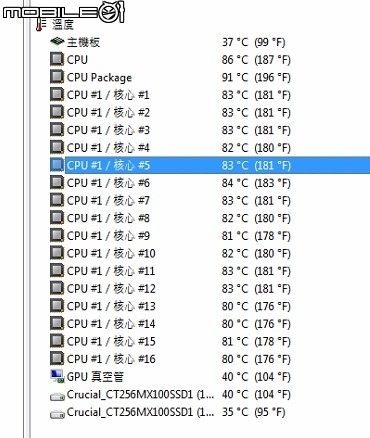The height and width of the screenshot is (438, 370).
Task: Click the chip icon for 核心 #12
Action: pyautogui.click(x=57, y=288)
